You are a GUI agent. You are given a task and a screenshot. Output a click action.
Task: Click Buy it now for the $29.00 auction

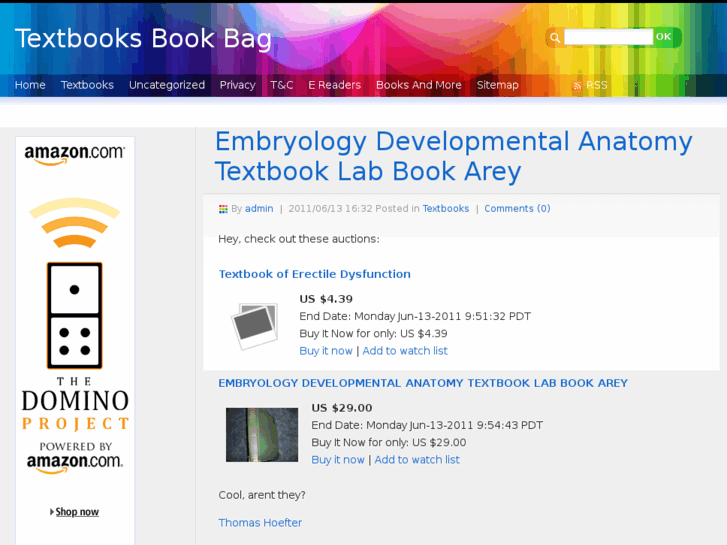pos(338,460)
